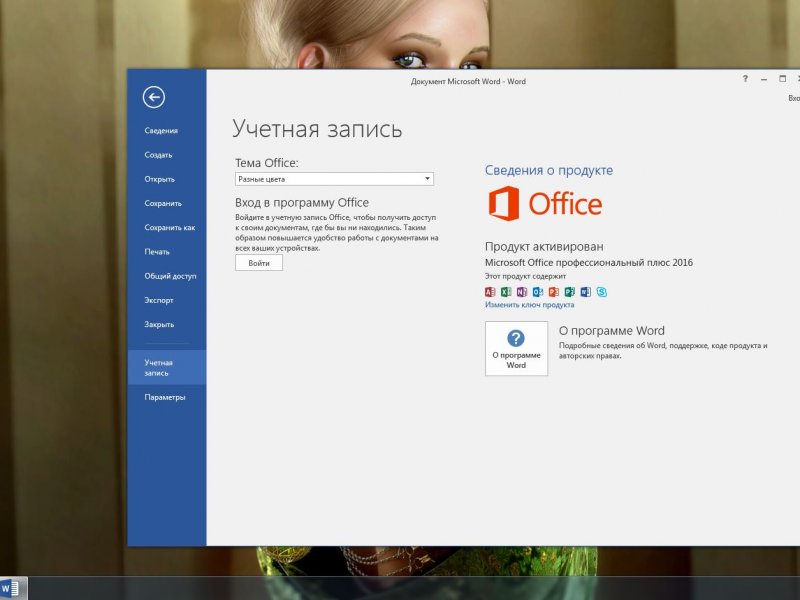Click the Войти sign-in button
The height and width of the screenshot is (600, 800).
click(259, 263)
